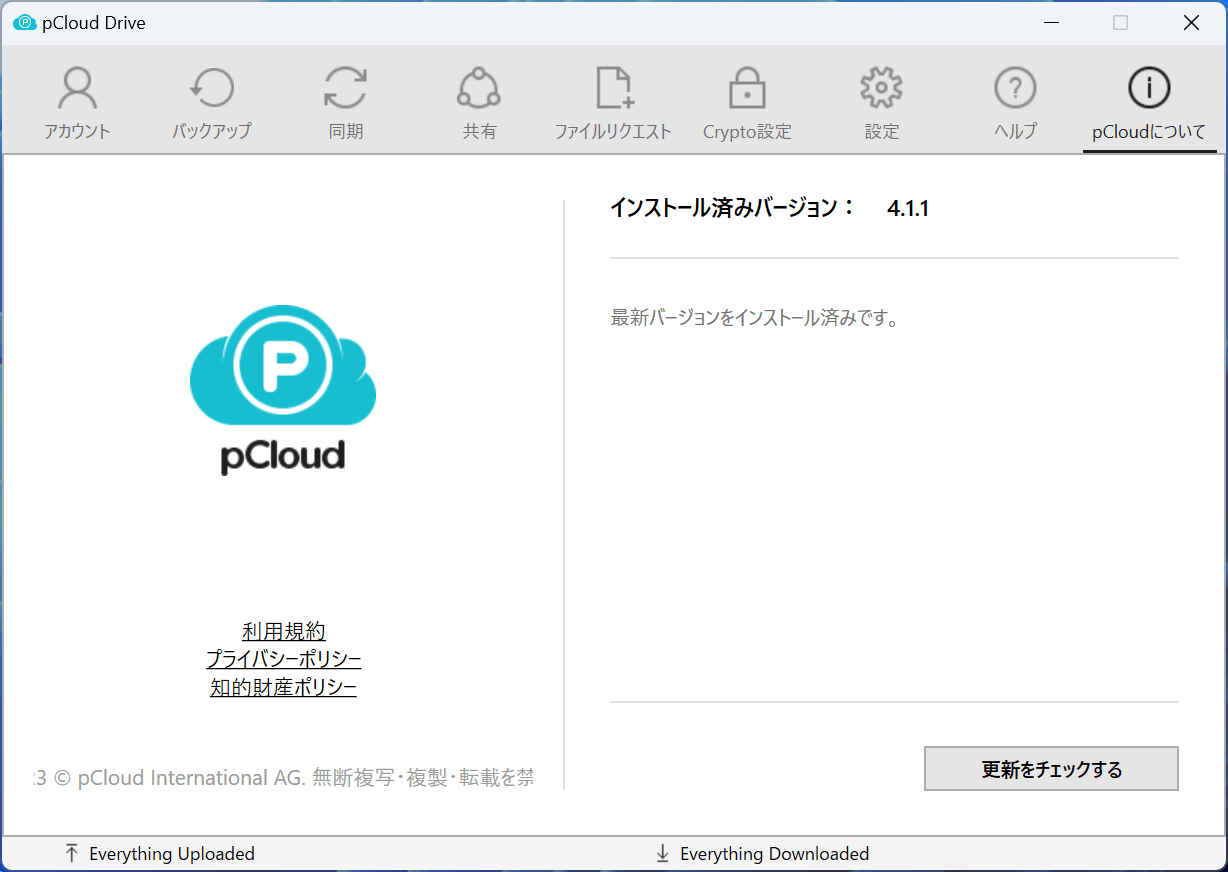
Task: Switch to the バックアップ tab
Action: (211, 102)
